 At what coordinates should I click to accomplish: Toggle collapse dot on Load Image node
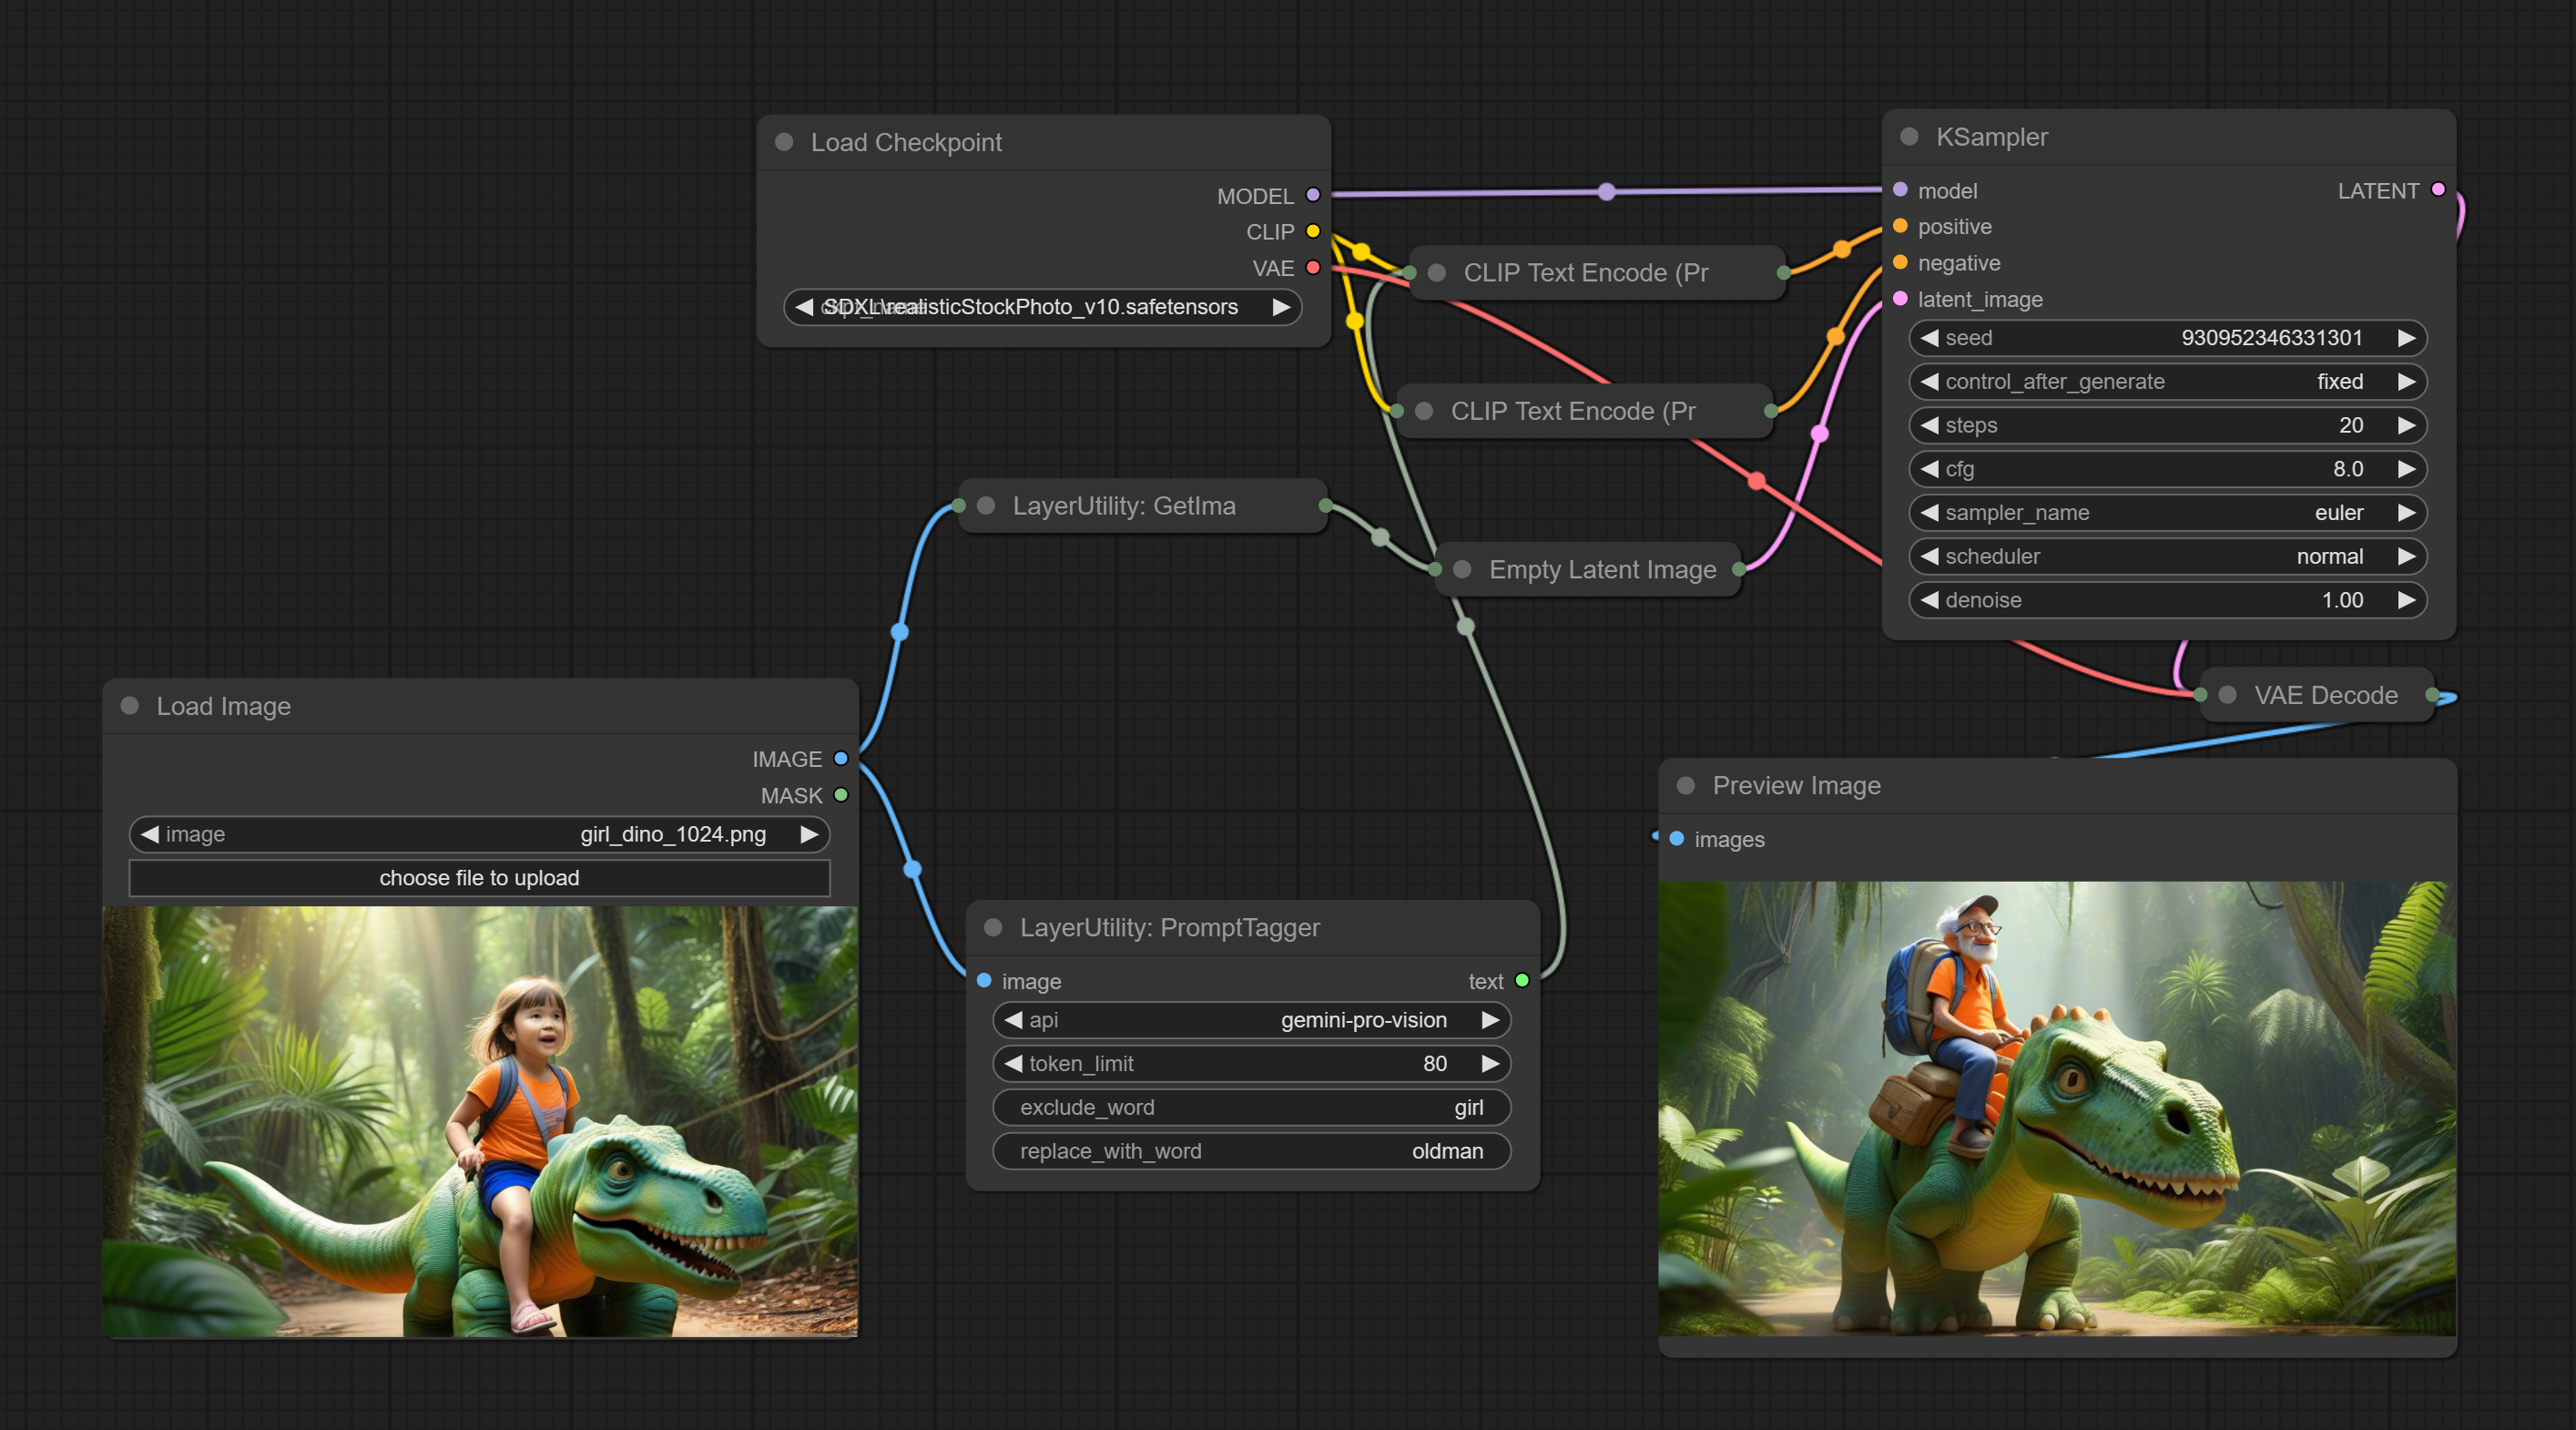point(130,706)
